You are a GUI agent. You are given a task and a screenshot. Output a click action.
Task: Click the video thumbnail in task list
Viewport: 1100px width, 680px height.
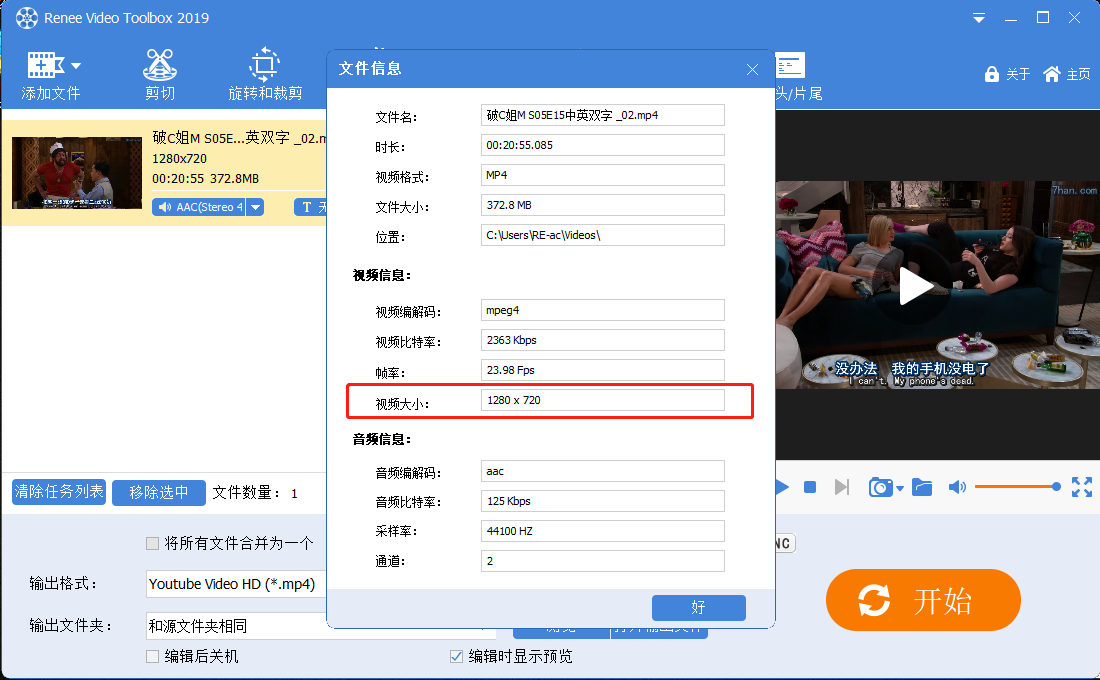[x=76, y=173]
